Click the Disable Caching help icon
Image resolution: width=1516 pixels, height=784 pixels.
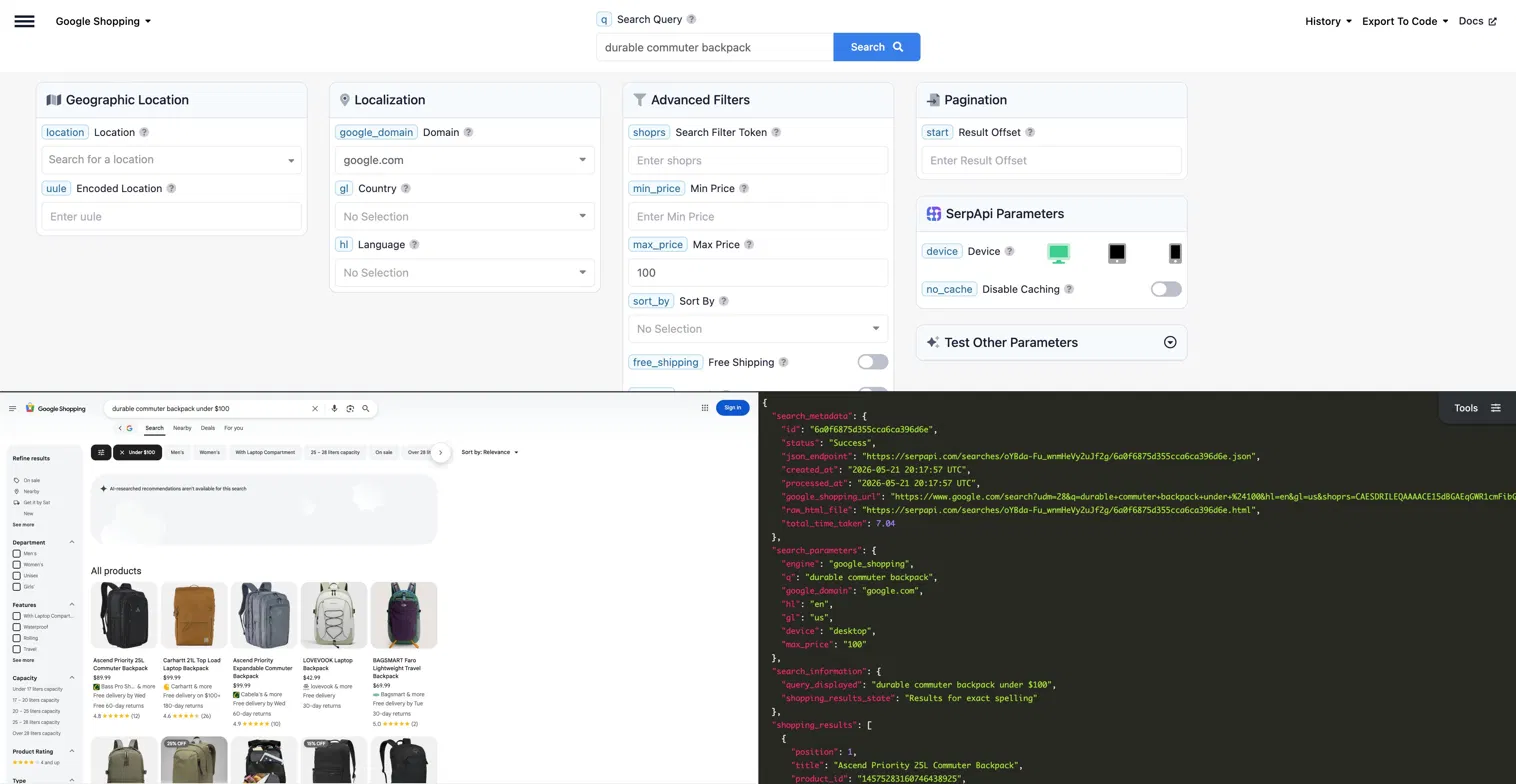click(1069, 289)
